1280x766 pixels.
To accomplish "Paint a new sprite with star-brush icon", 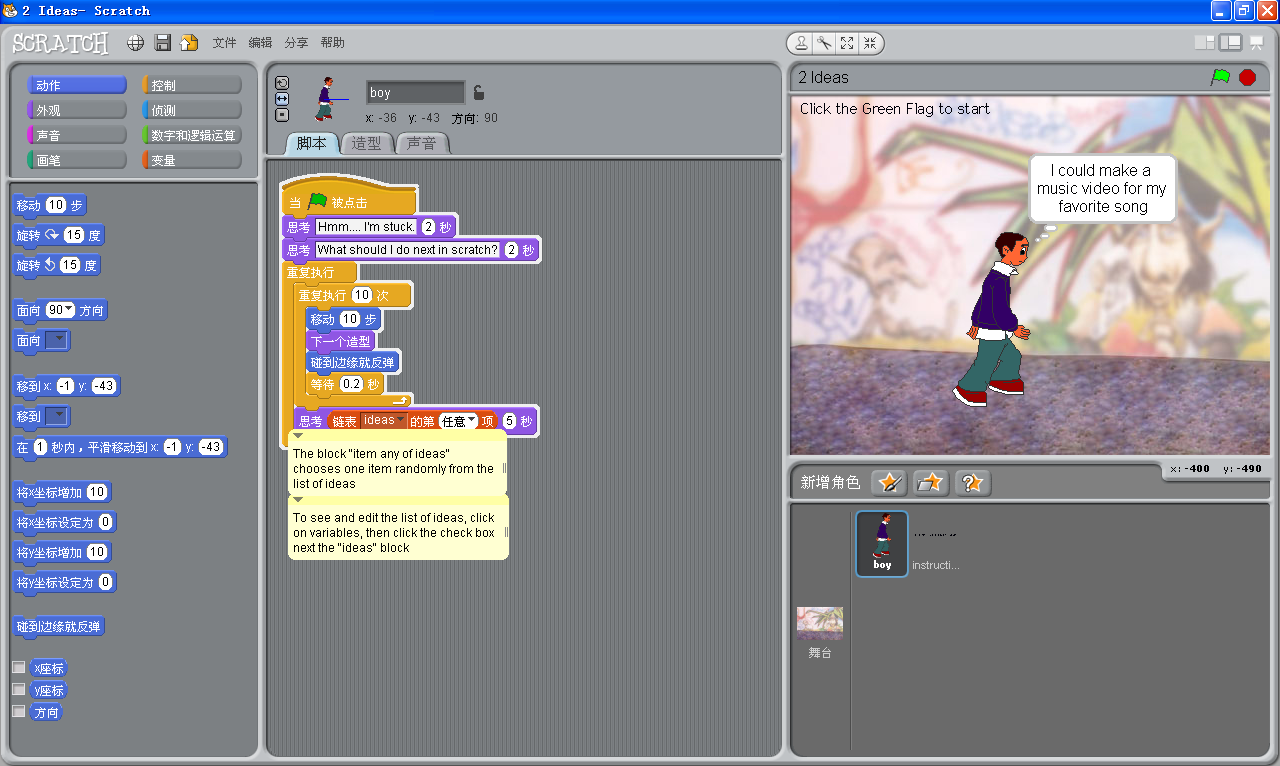I will (x=889, y=483).
